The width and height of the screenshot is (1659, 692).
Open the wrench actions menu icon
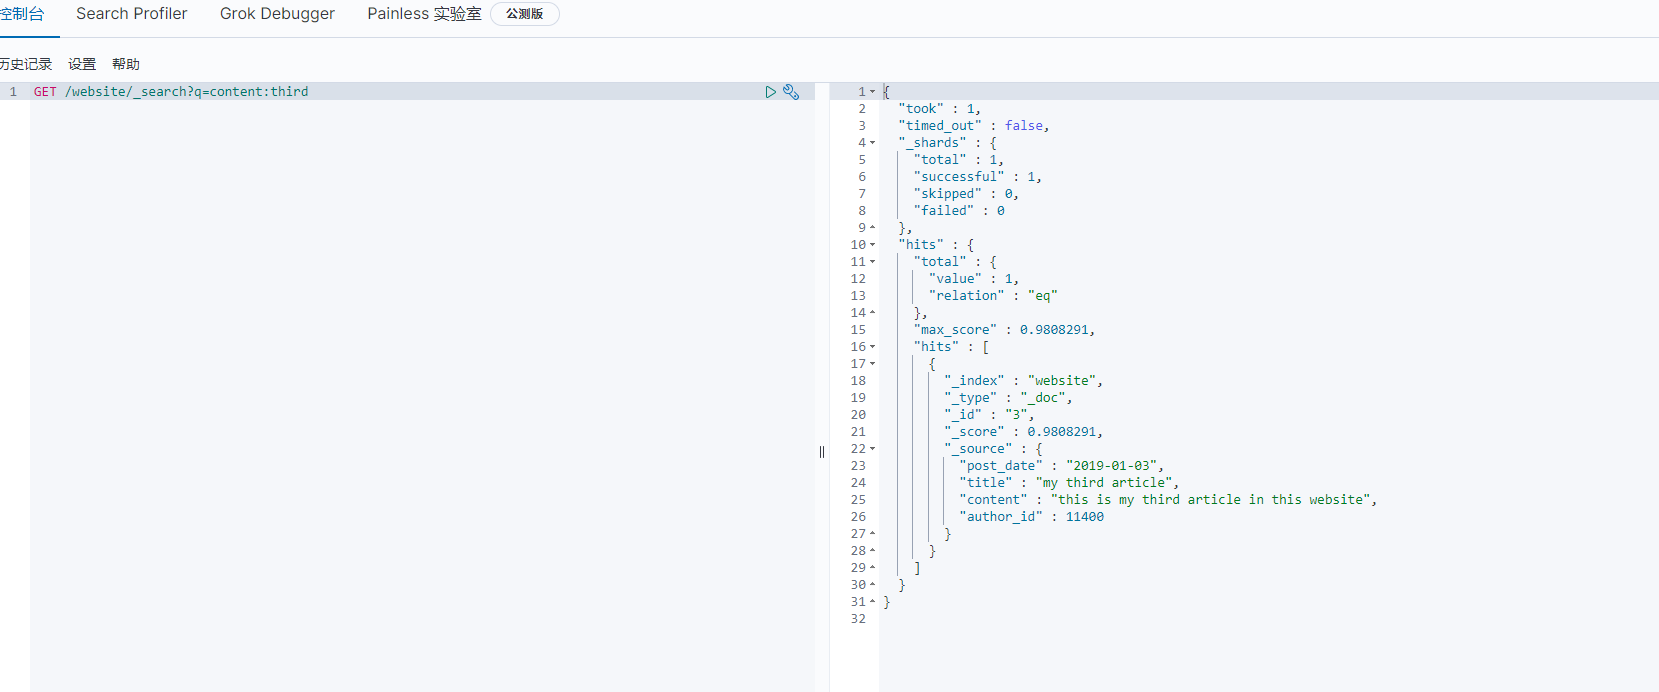point(791,92)
